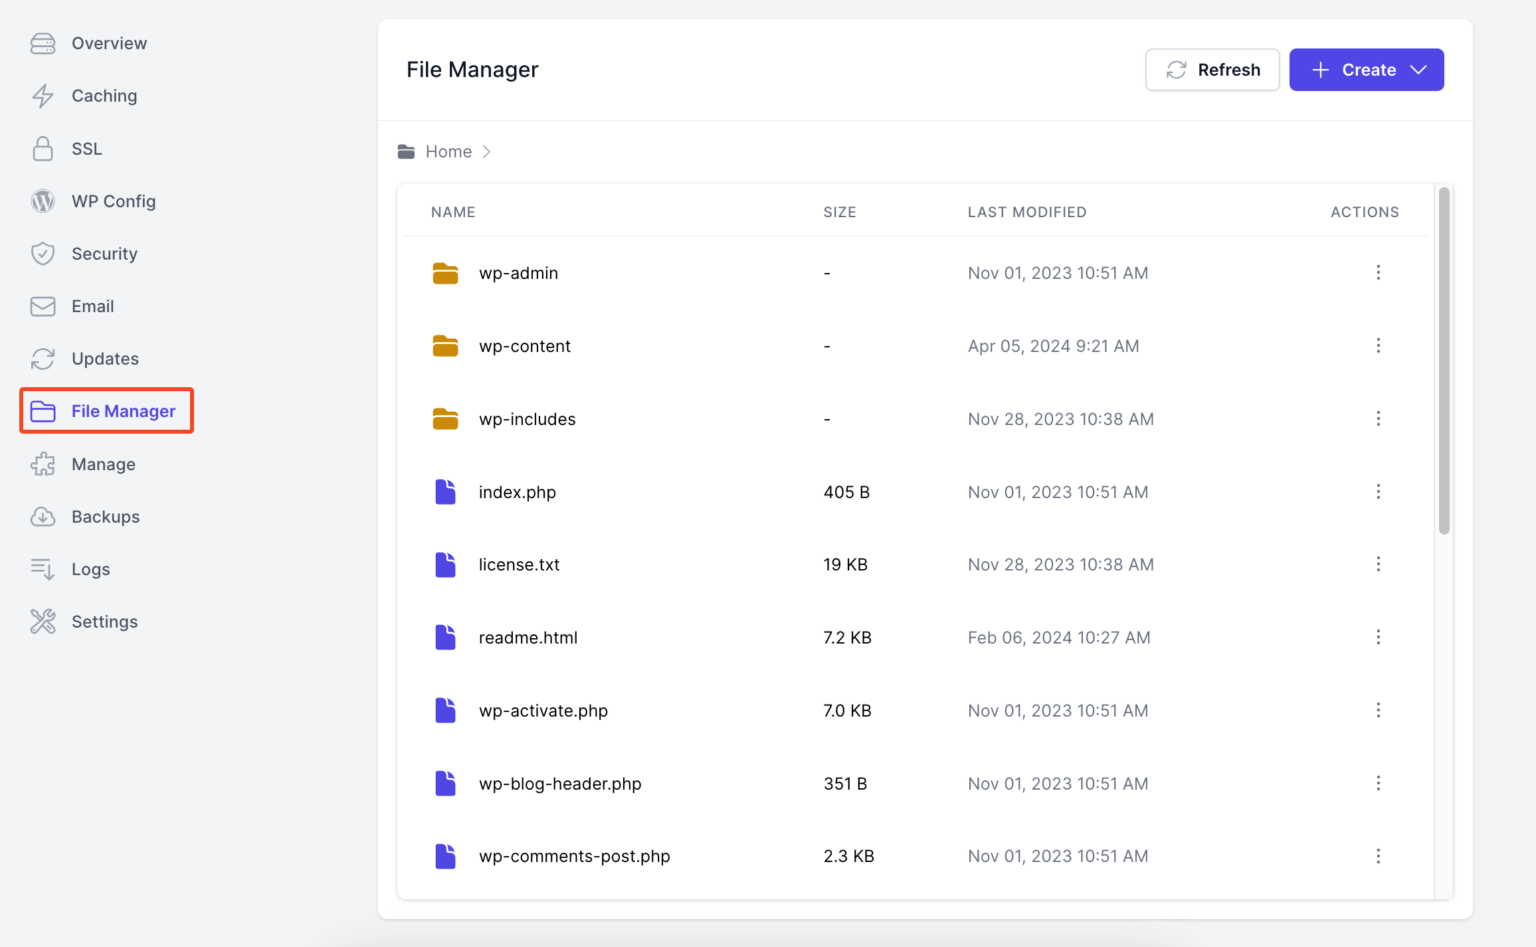
Task: Open the actions menu for wp-content
Action: [x=1379, y=345]
